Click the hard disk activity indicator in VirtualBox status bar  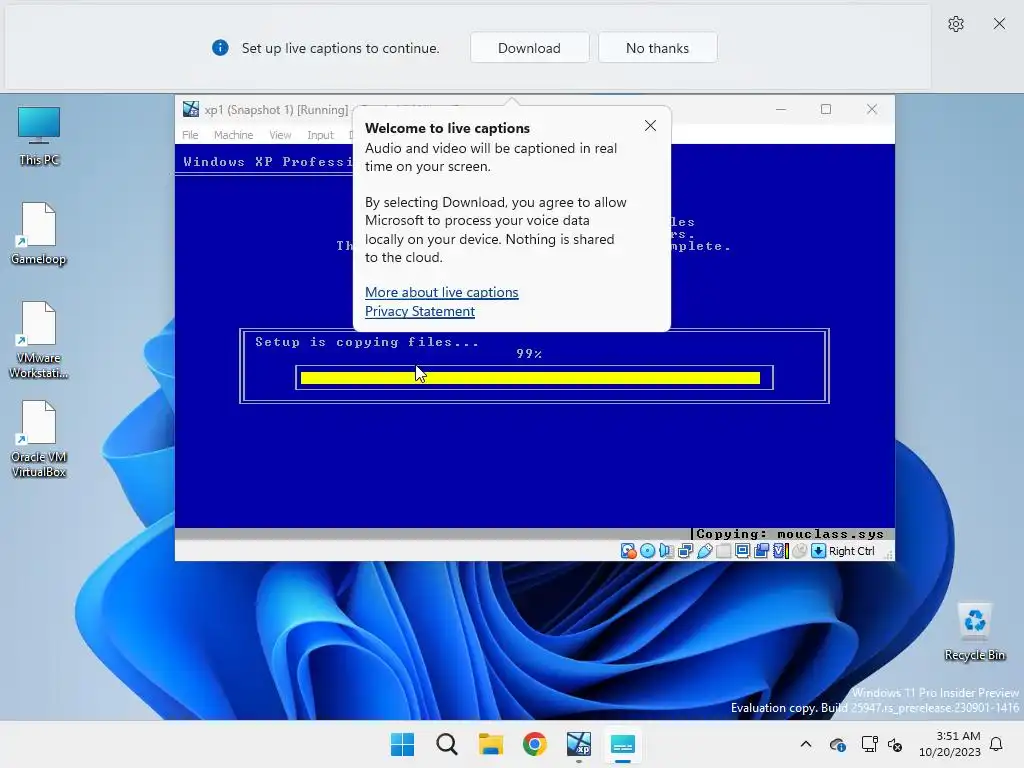pos(628,551)
